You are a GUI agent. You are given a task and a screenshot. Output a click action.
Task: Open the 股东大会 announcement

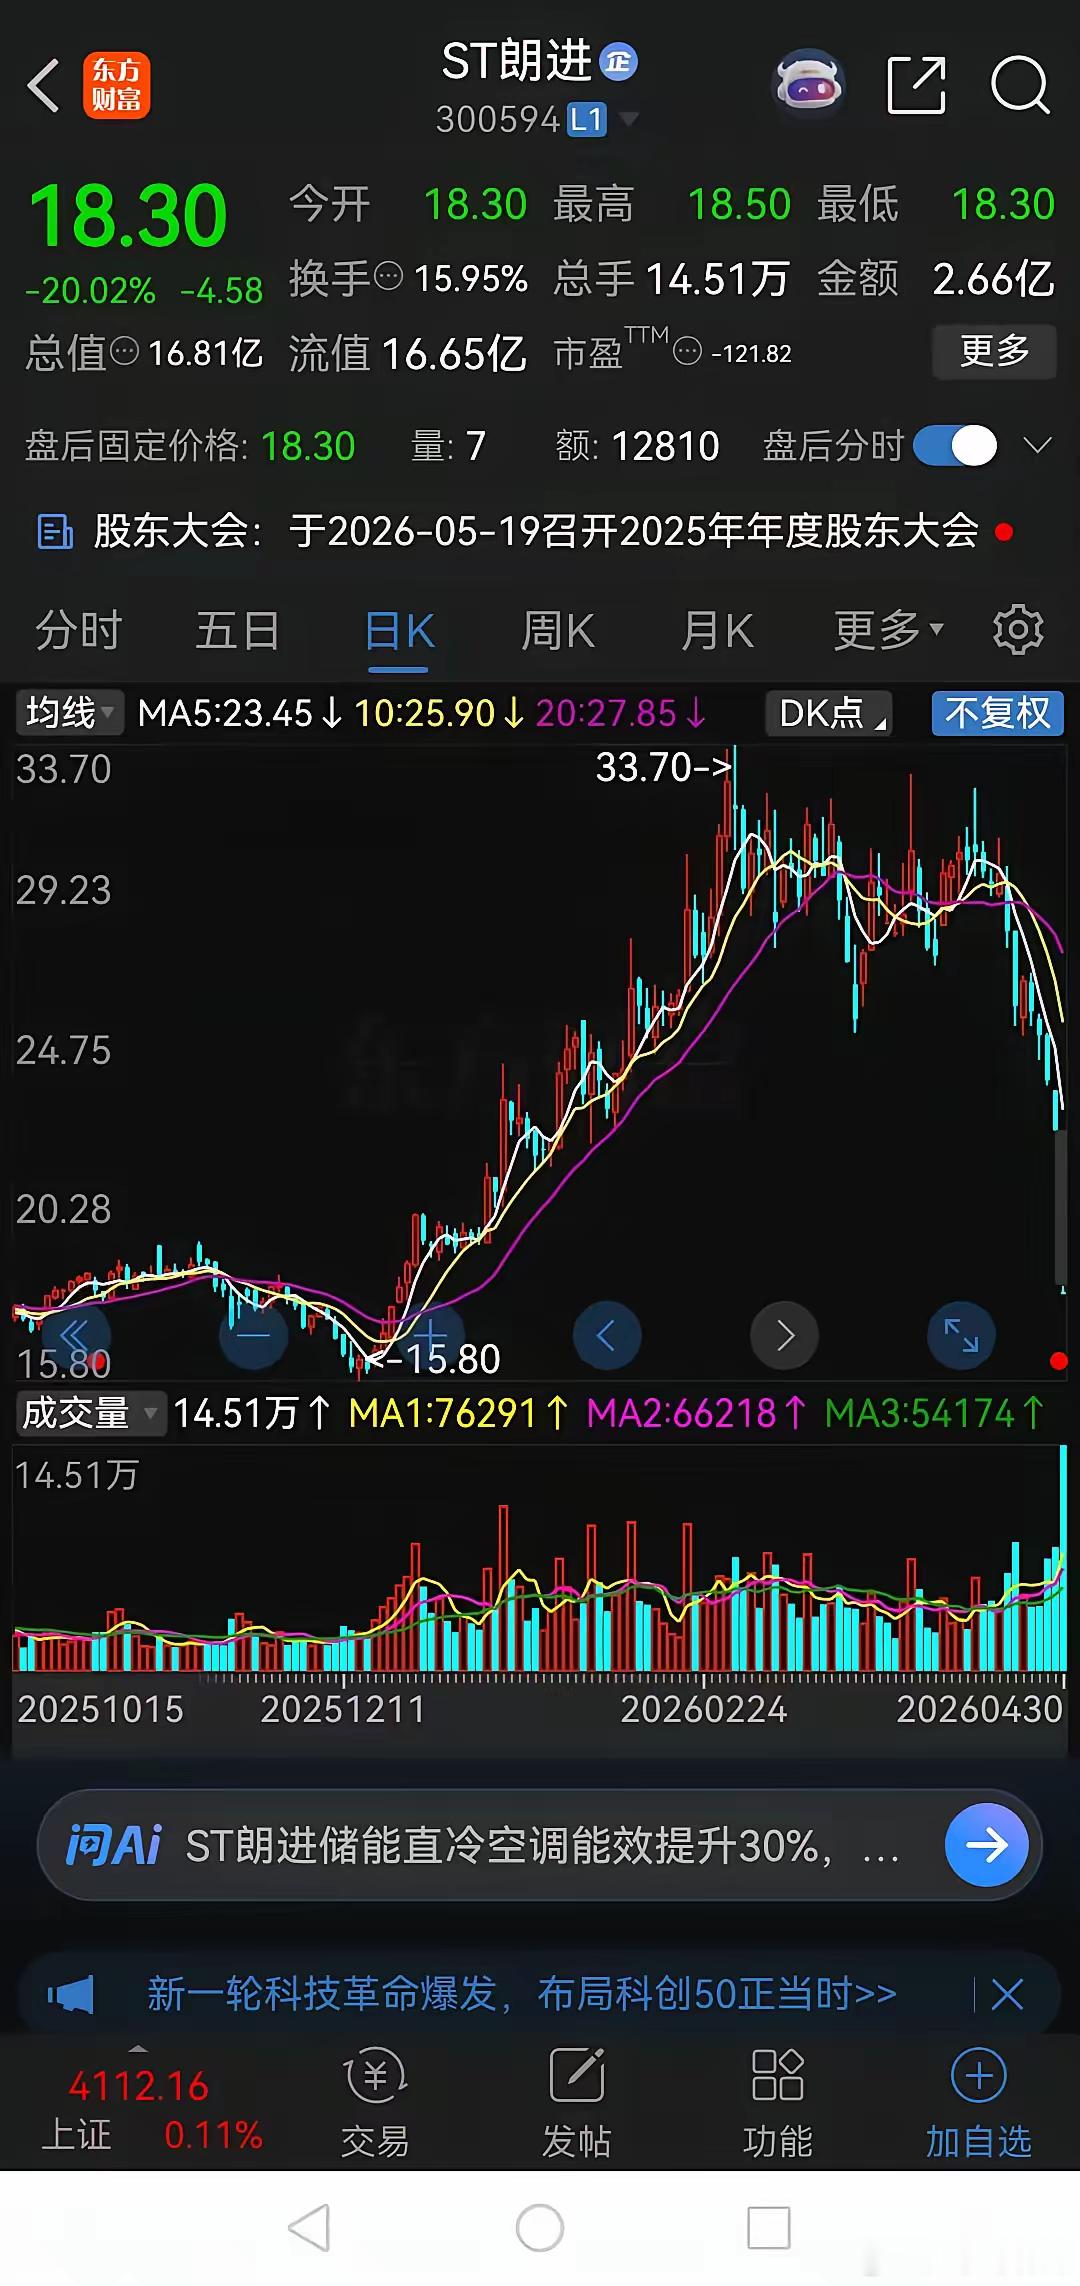(535, 531)
